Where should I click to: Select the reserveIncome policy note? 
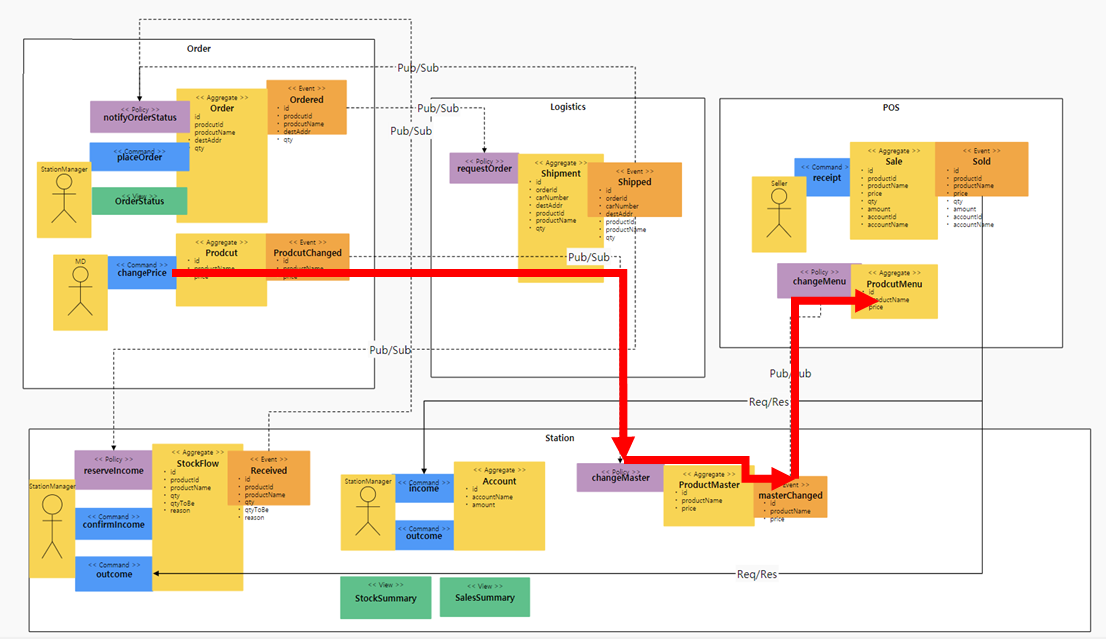point(112,467)
